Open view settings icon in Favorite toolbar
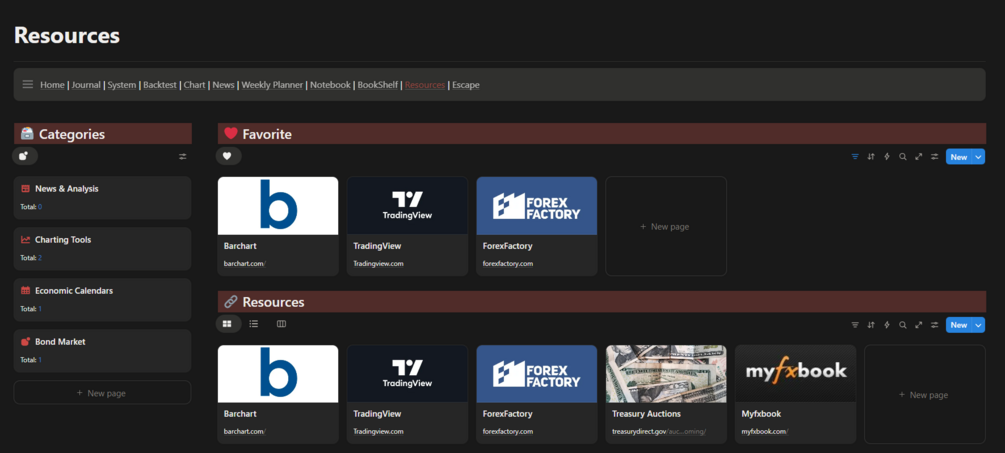 [x=934, y=156]
